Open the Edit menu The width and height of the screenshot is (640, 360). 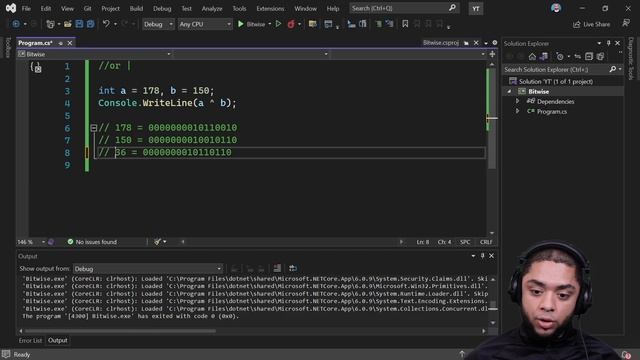click(46, 8)
